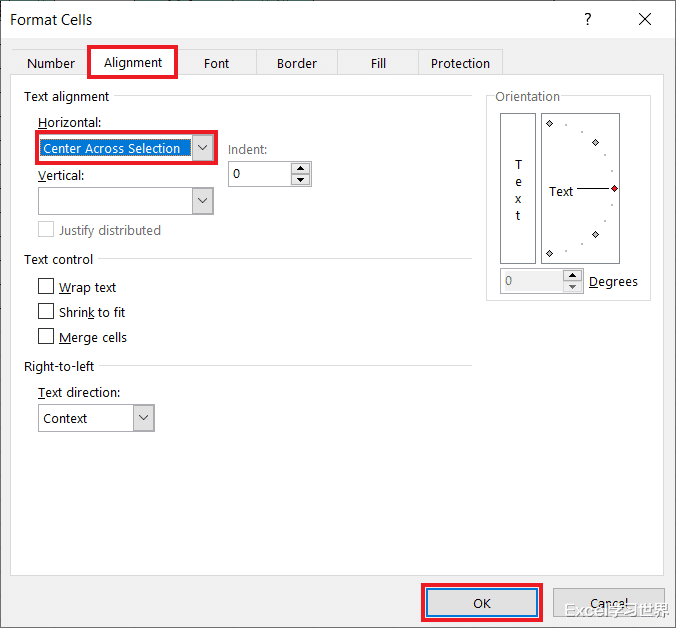
Task: Open the Number tab
Action: pos(51,63)
